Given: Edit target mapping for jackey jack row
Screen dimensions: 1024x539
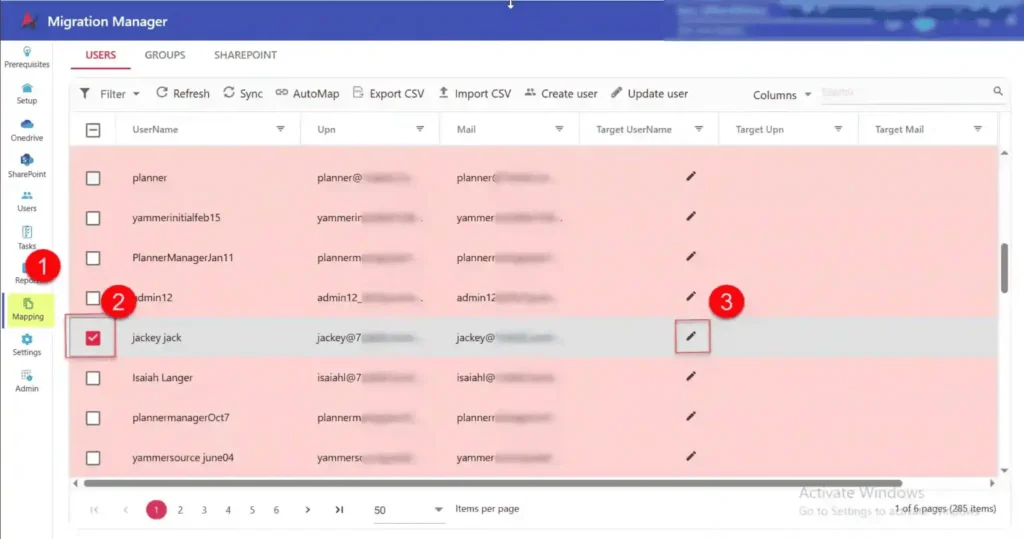Looking at the screenshot, I should 692,336.
